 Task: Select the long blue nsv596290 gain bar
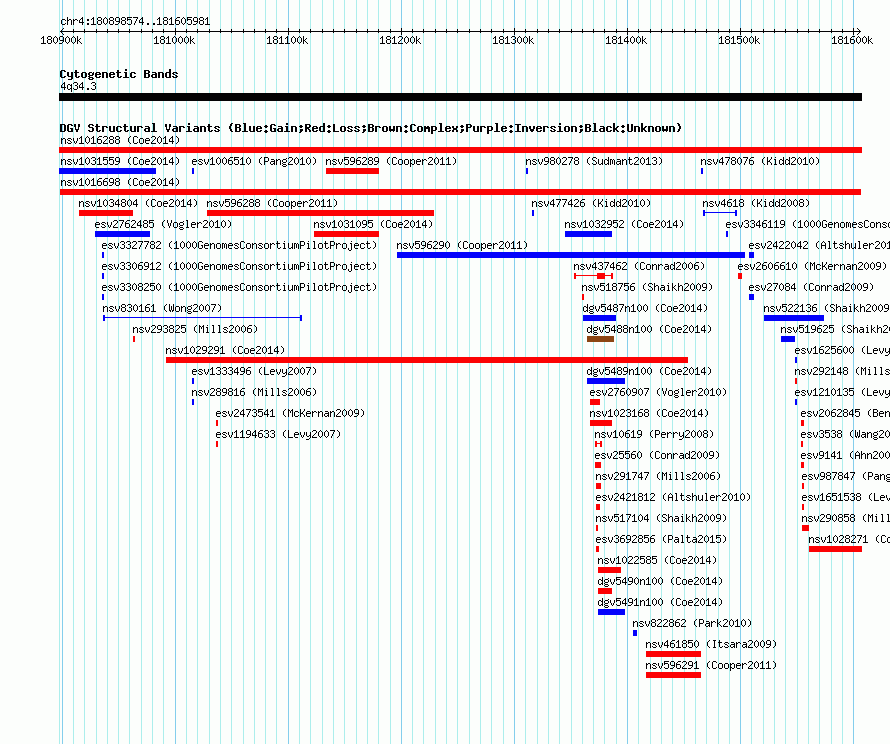coord(570,255)
